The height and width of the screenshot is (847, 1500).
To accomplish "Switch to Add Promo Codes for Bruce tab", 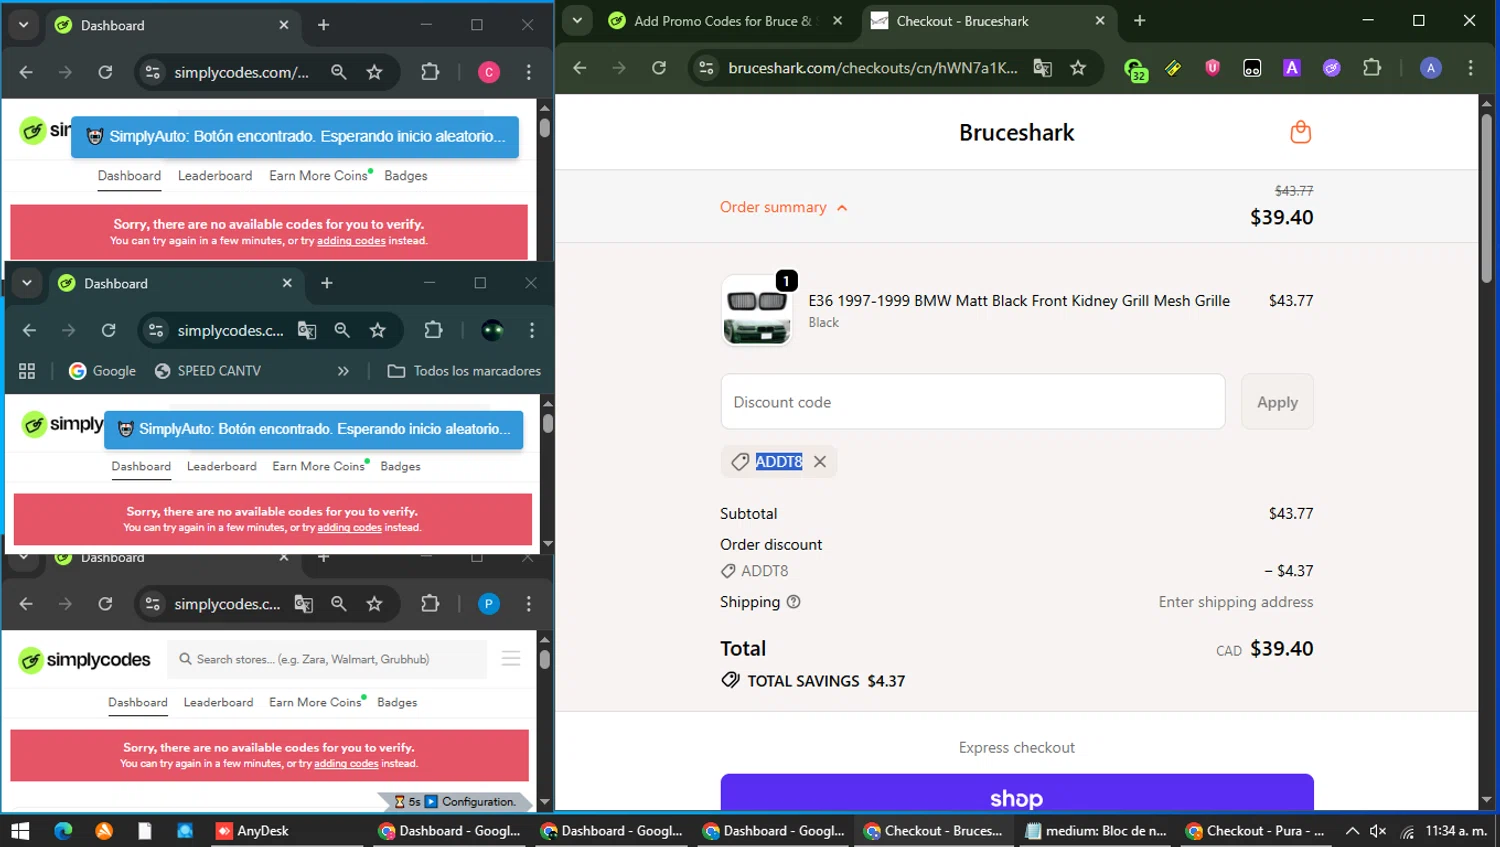I will (x=727, y=21).
